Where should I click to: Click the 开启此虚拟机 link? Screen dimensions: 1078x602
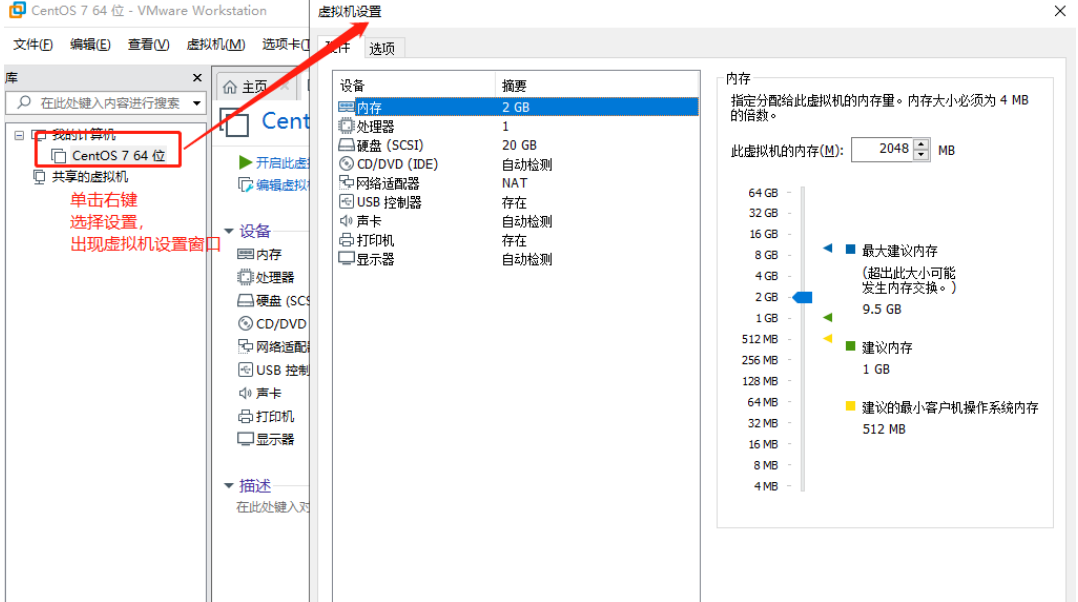pos(283,163)
